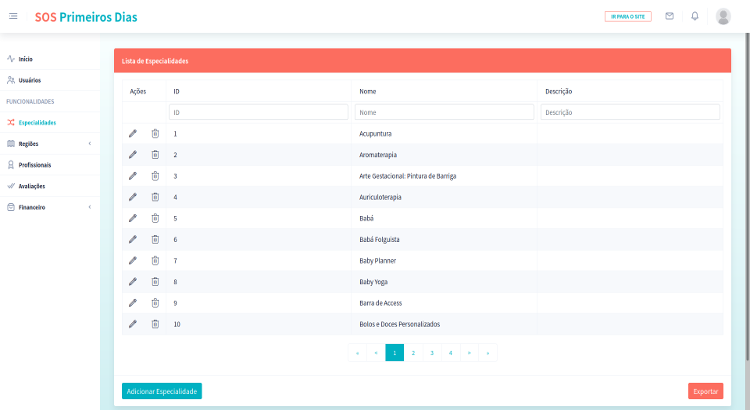
Task: Select current pagination page 1
Action: pos(395,353)
